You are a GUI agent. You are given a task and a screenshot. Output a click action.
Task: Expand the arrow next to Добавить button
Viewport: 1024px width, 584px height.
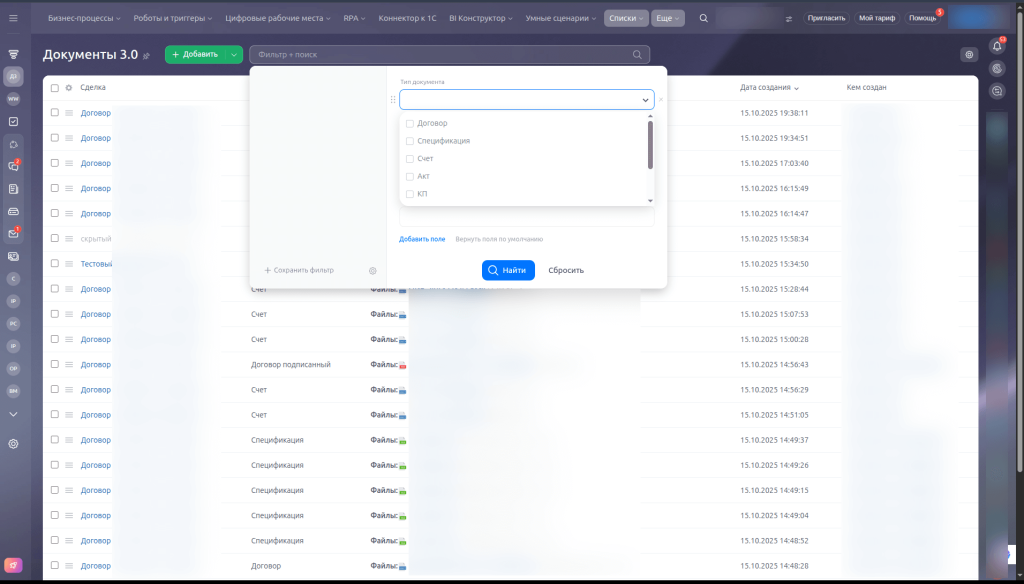234,54
